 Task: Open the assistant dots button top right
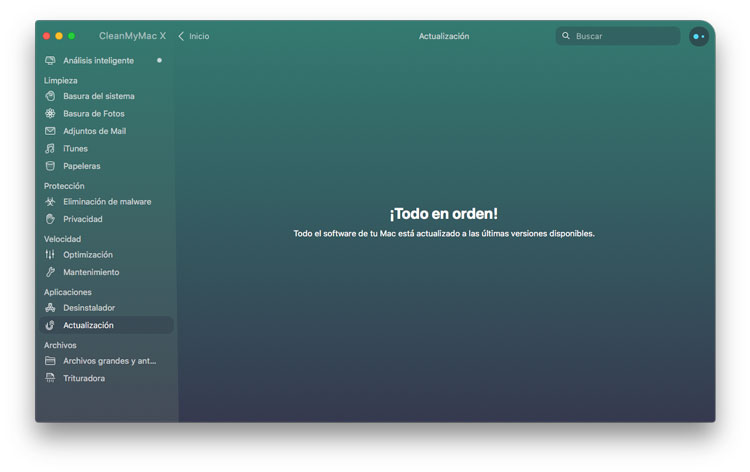point(699,36)
